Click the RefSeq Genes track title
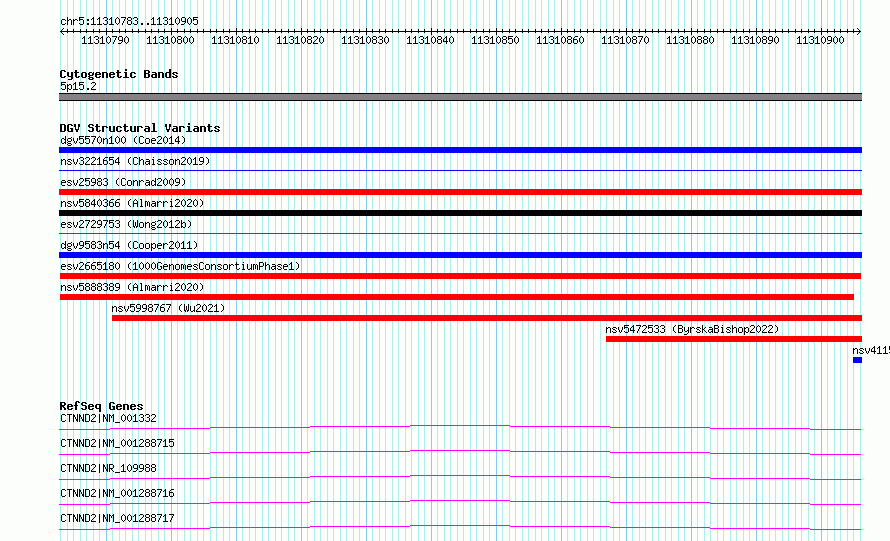Screen dimensions: 890x541 click(102, 406)
